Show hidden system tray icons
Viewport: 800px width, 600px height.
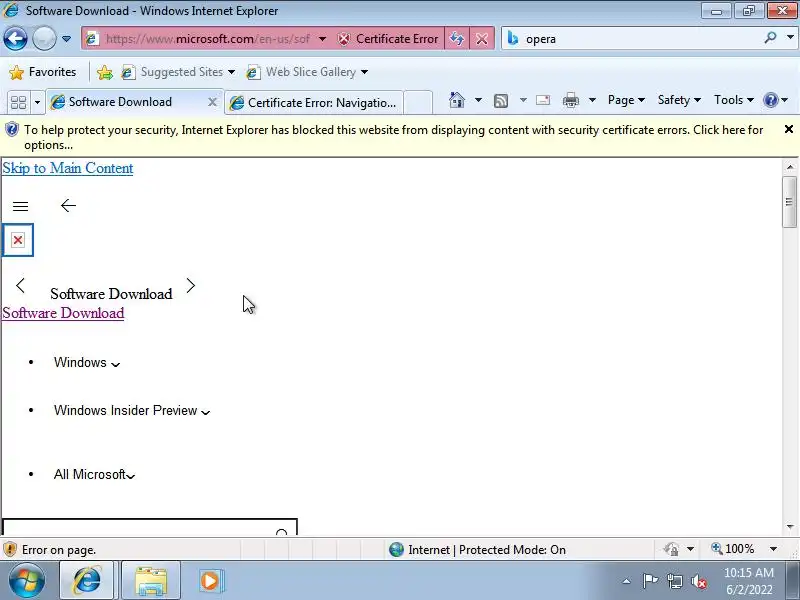[x=627, y=581]
